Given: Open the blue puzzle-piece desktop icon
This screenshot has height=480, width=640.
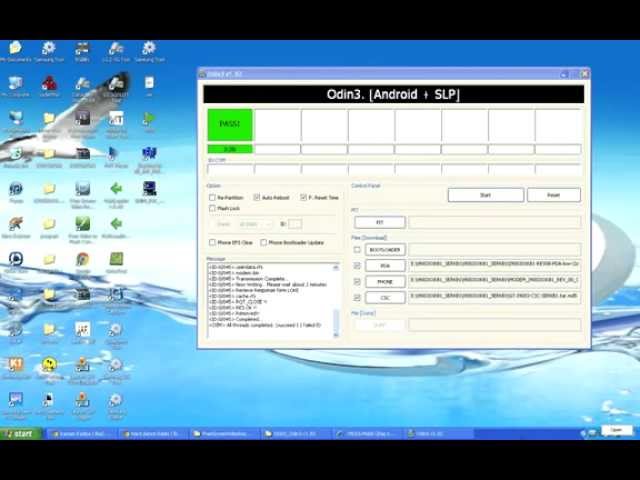Looking at the screenshot, I should (x=149, y=153).
